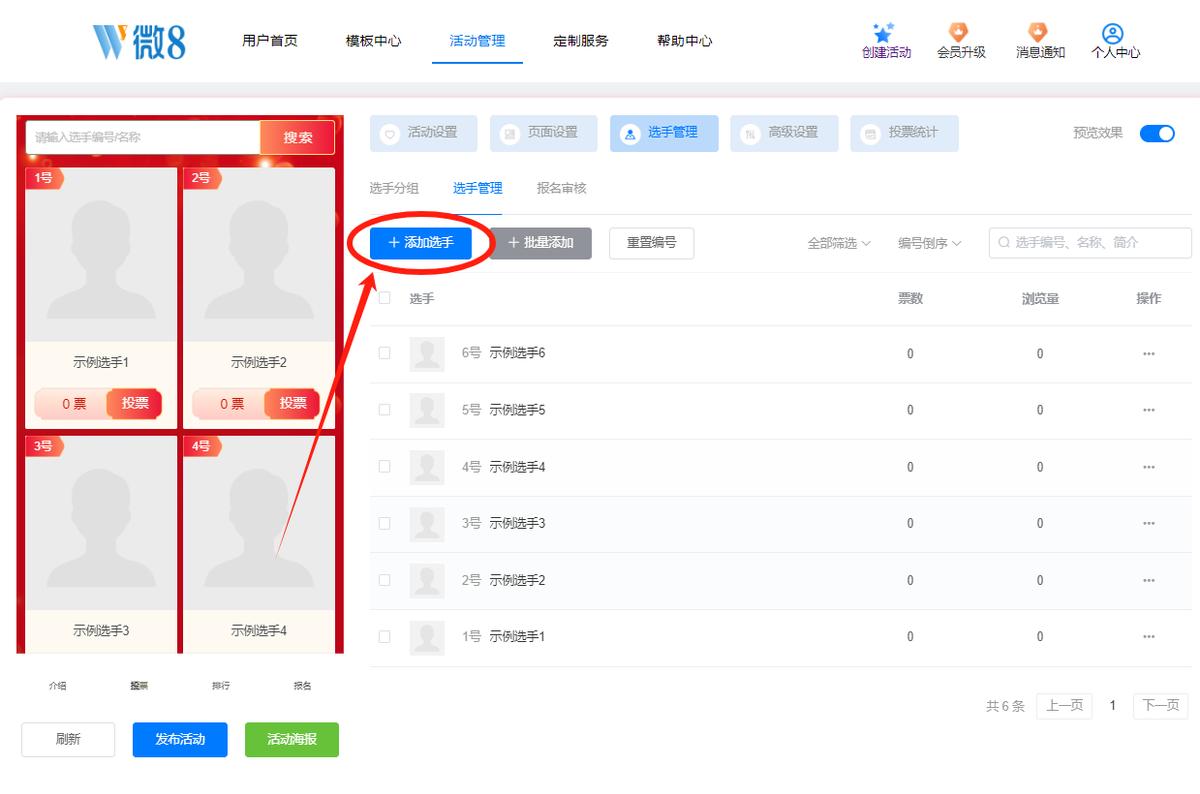This screenshot has width=1200, height=794.
Task: Check the box for 5号 示例选手5
Action: pos(384,410)
